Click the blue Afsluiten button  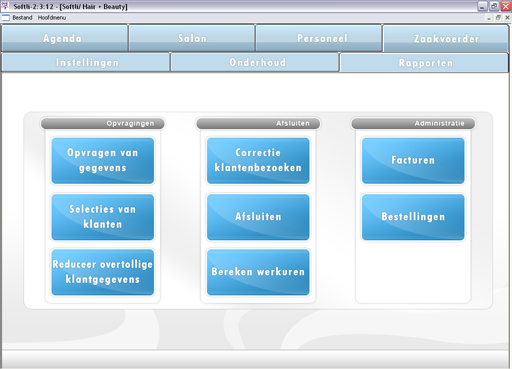[x=258, y=217]
